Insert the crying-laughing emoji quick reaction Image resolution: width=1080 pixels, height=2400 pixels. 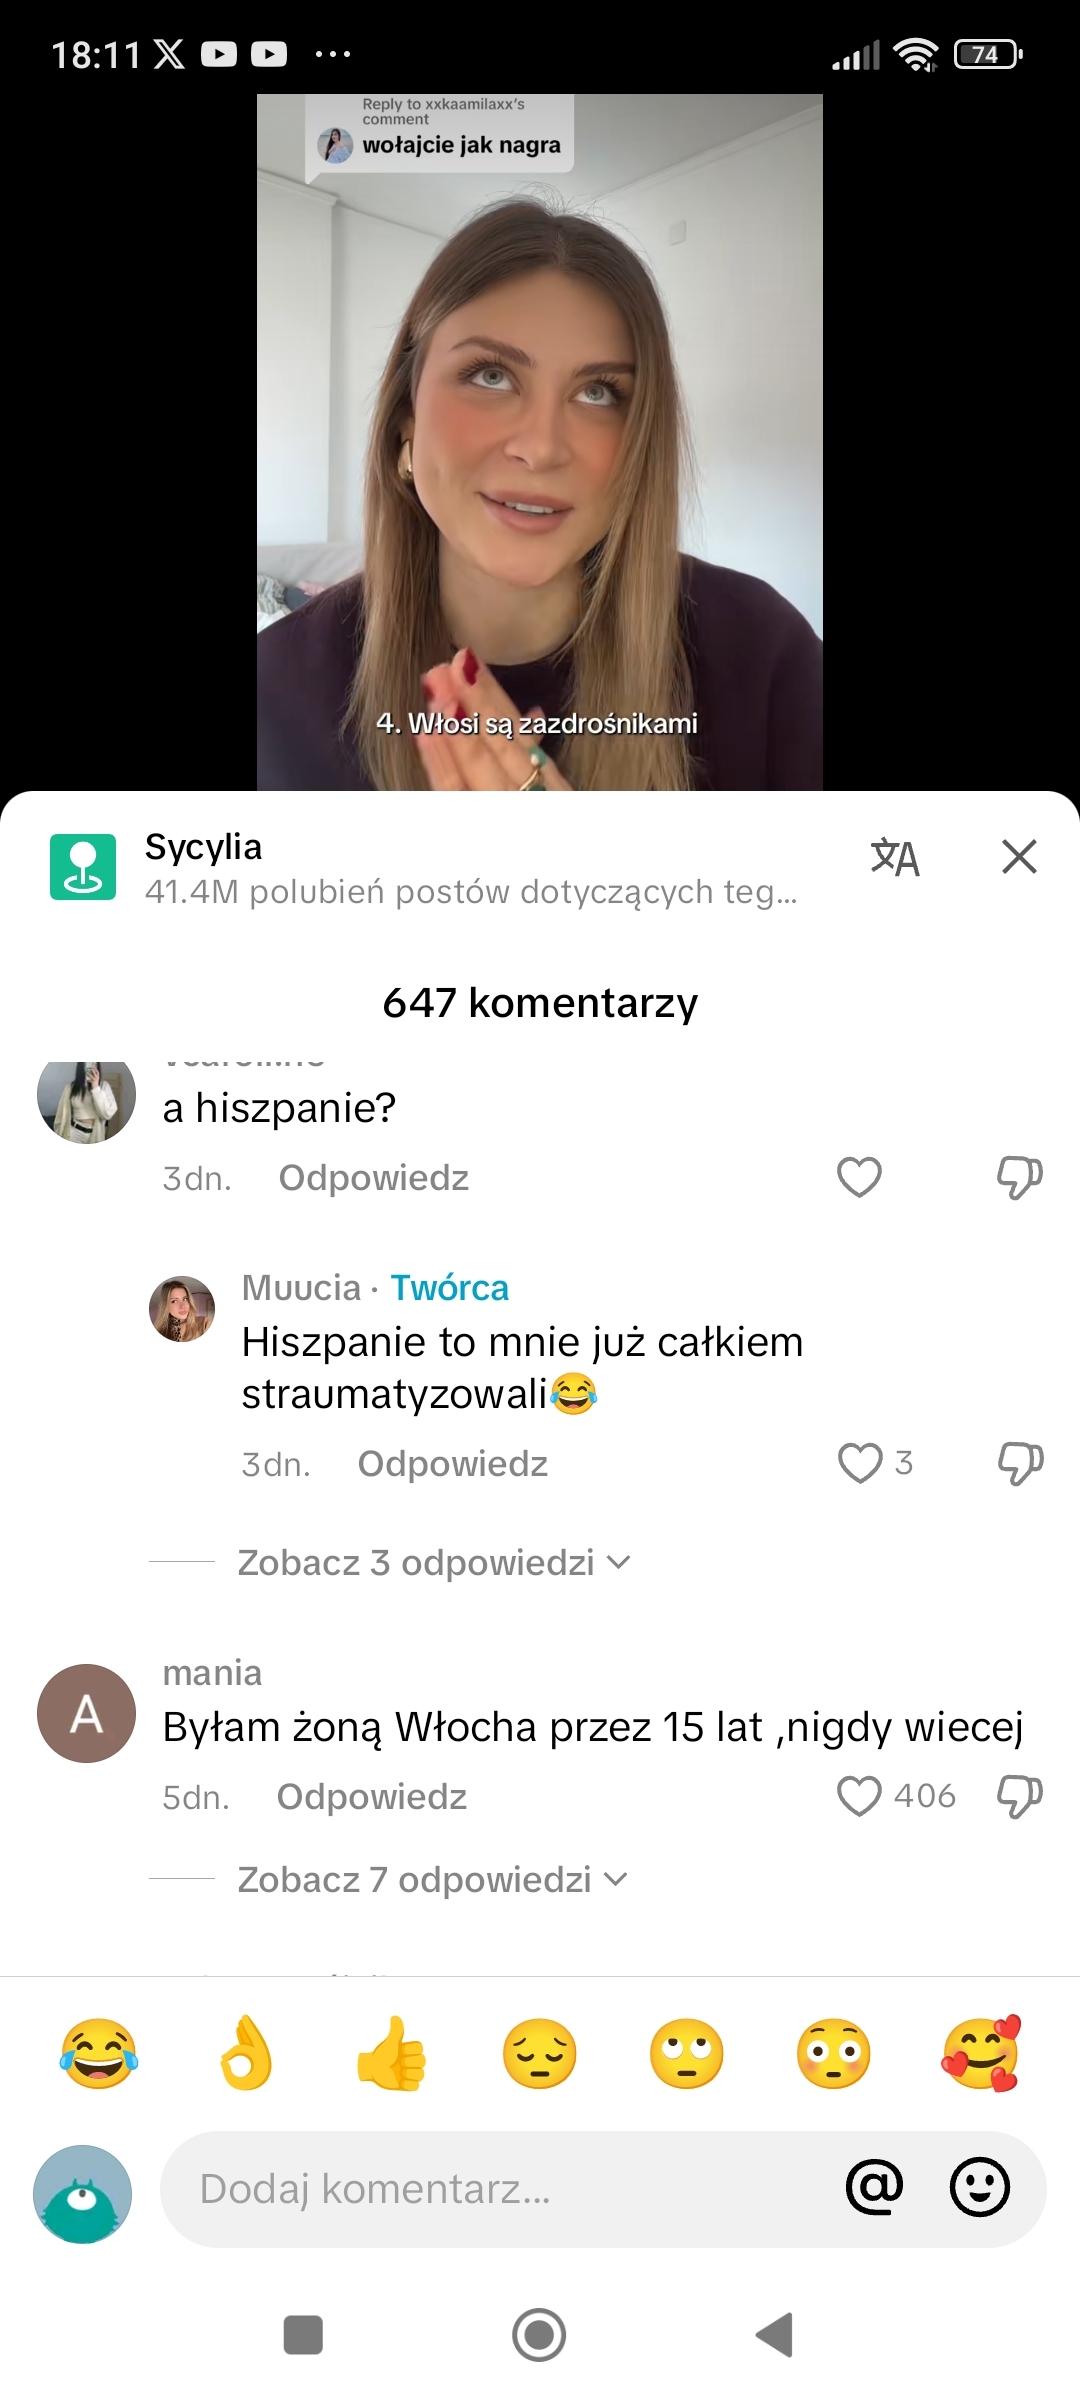tap(98, 2053)
